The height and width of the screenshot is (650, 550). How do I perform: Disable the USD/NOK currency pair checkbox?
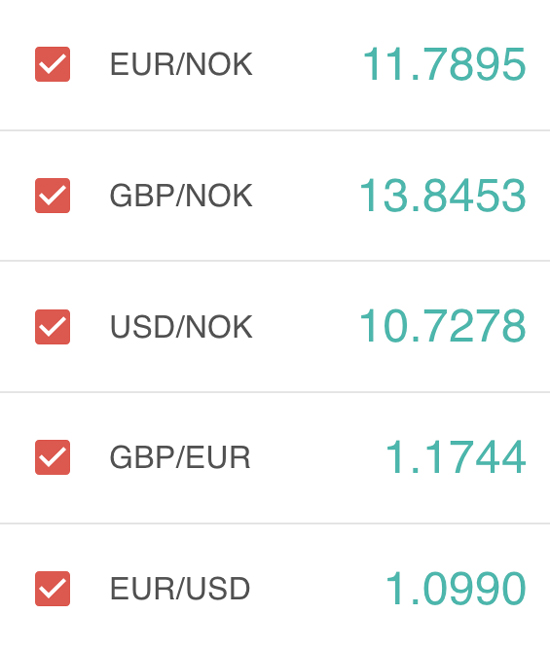click(x=52, y=327)
